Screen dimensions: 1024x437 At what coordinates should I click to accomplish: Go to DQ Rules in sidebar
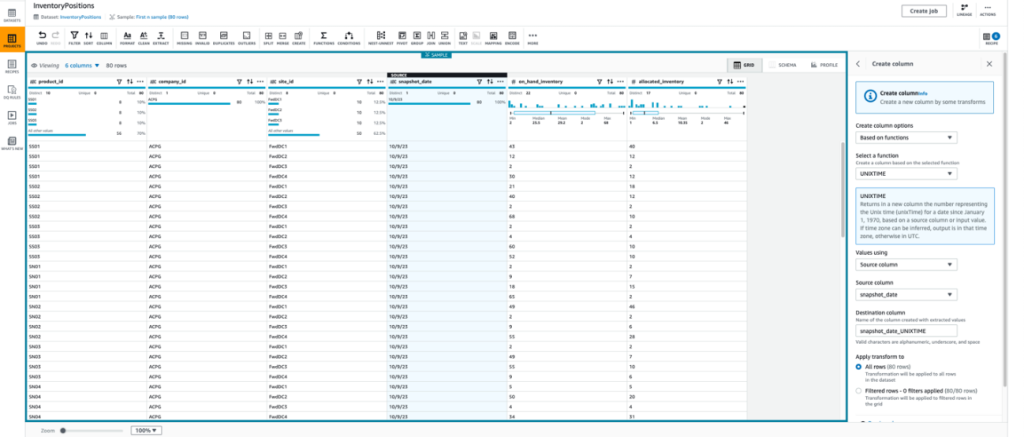(x=12, y=91)
